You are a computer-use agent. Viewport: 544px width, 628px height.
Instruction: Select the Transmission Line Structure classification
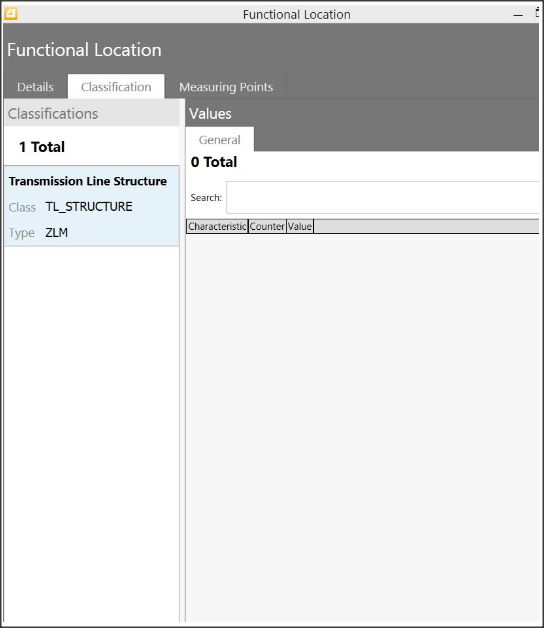click(91, 206)
